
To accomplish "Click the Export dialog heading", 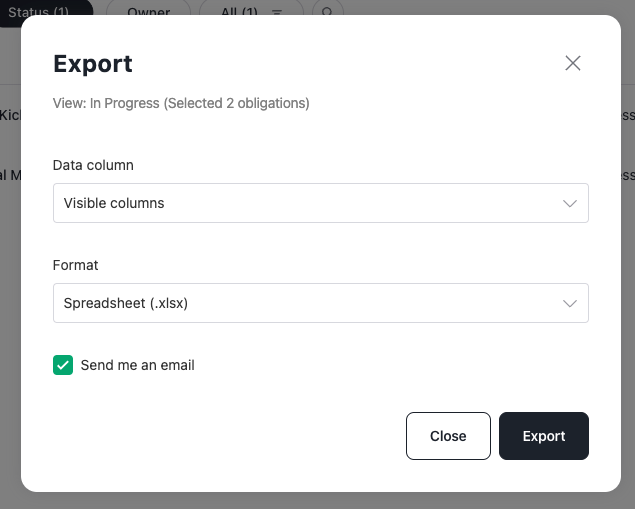I will [x=93, y=64].
